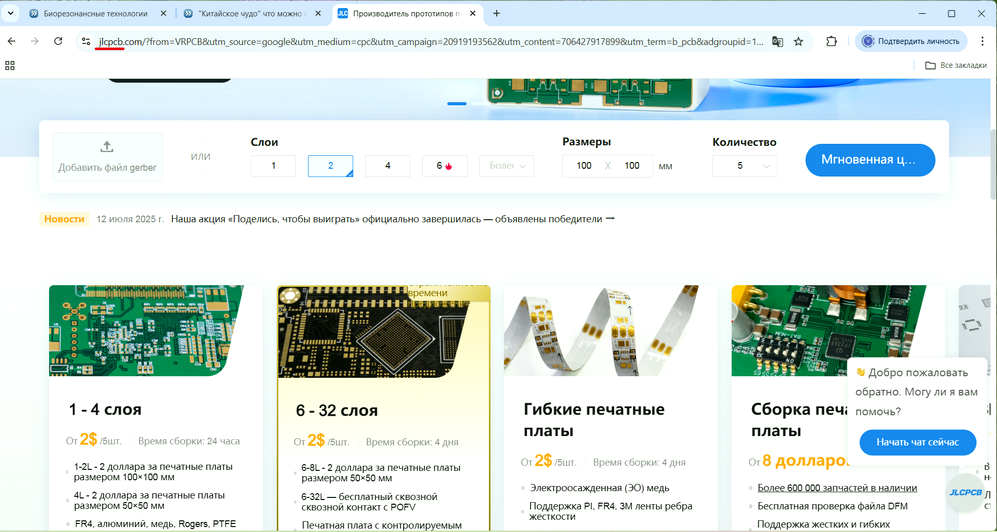This screenshot has height=532, width=997.
Task: Open tab search dropdown arrow
Action: [x=10, y=13]
